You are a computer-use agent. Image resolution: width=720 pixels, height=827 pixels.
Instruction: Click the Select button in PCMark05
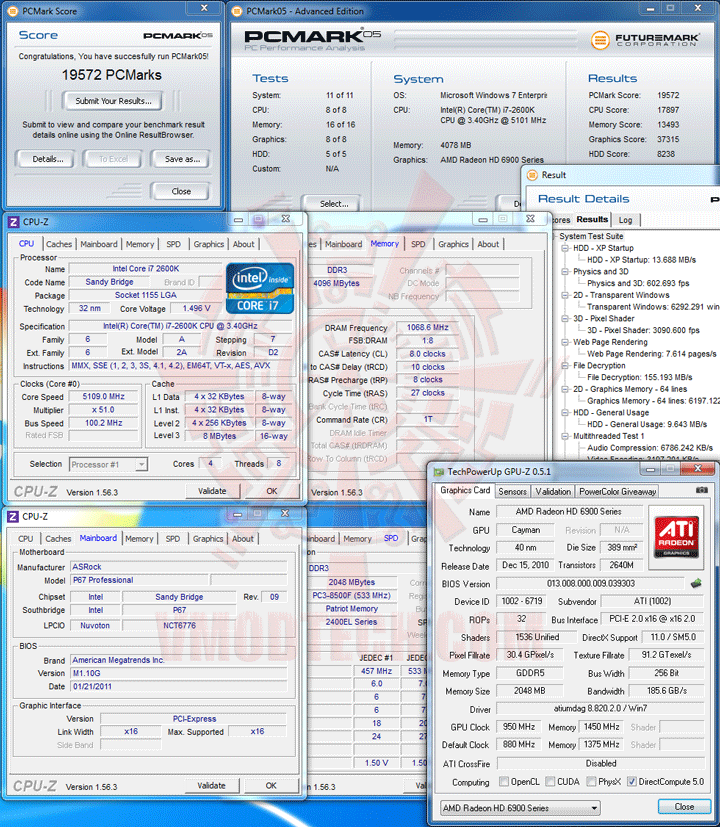[x=333, y=204]
